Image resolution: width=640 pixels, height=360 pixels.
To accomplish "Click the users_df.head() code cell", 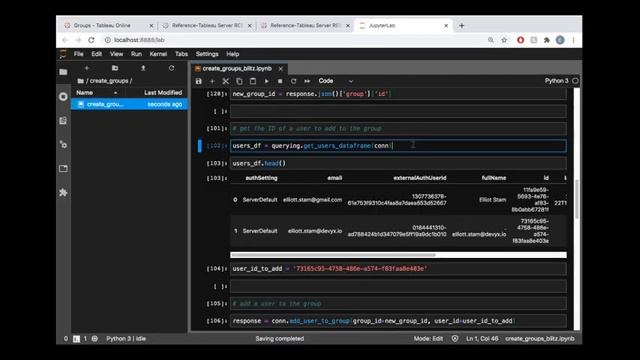I will tap(398, 163).
